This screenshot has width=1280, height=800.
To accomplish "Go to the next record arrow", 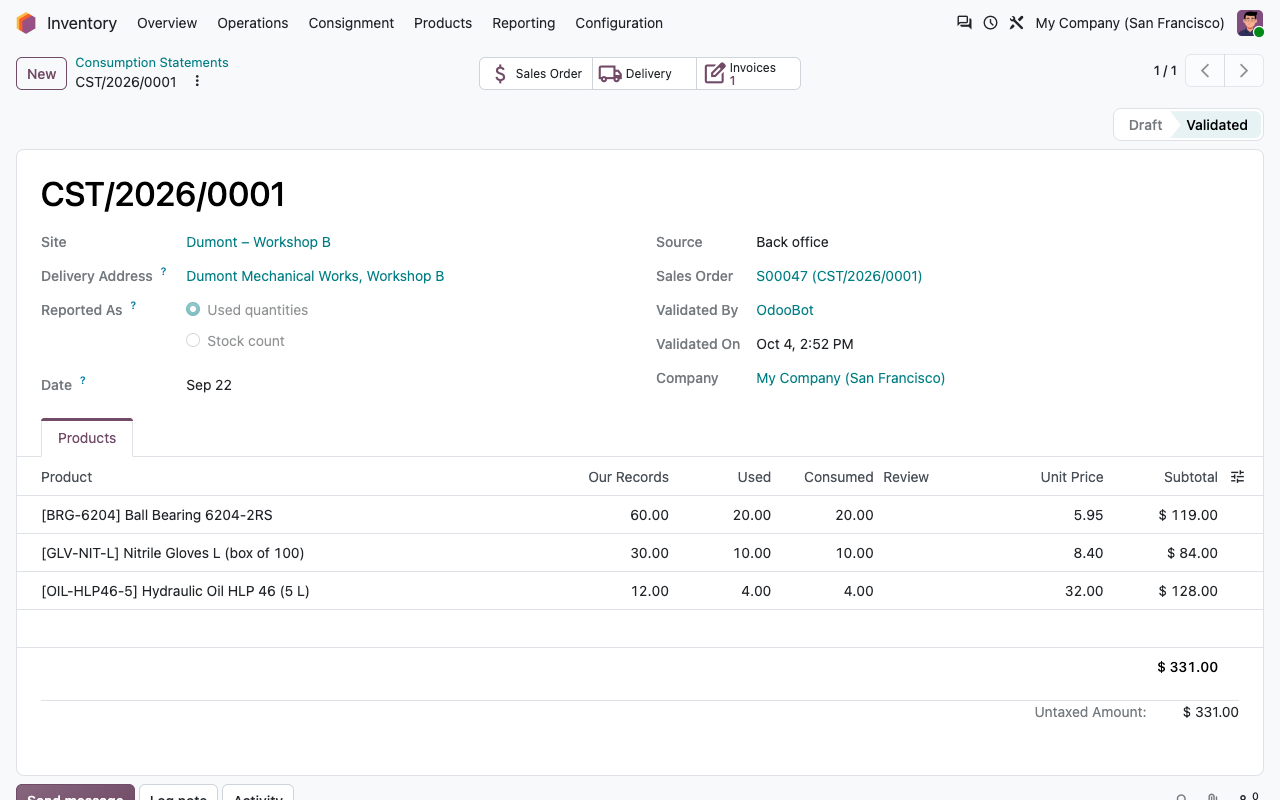I will point(1244,71).
